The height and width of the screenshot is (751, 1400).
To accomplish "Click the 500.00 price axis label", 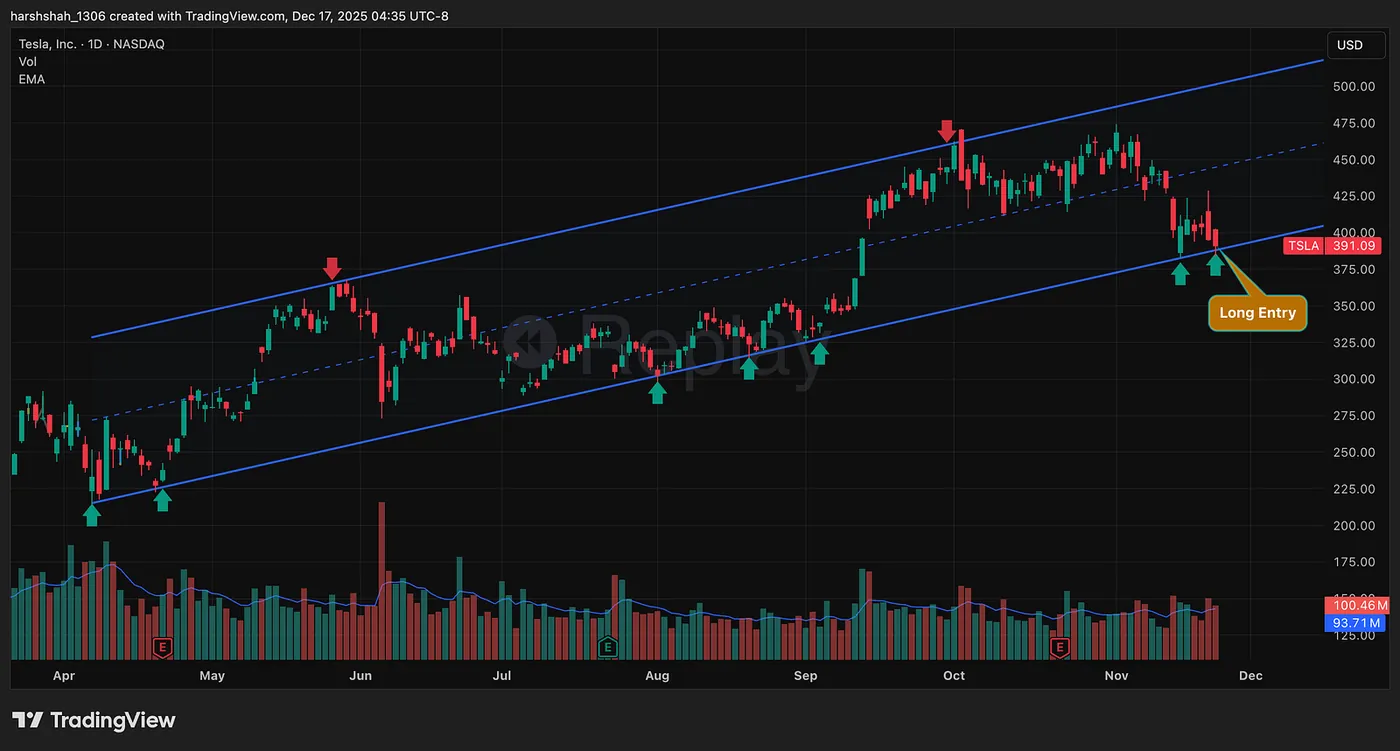I will (1353, 87).
